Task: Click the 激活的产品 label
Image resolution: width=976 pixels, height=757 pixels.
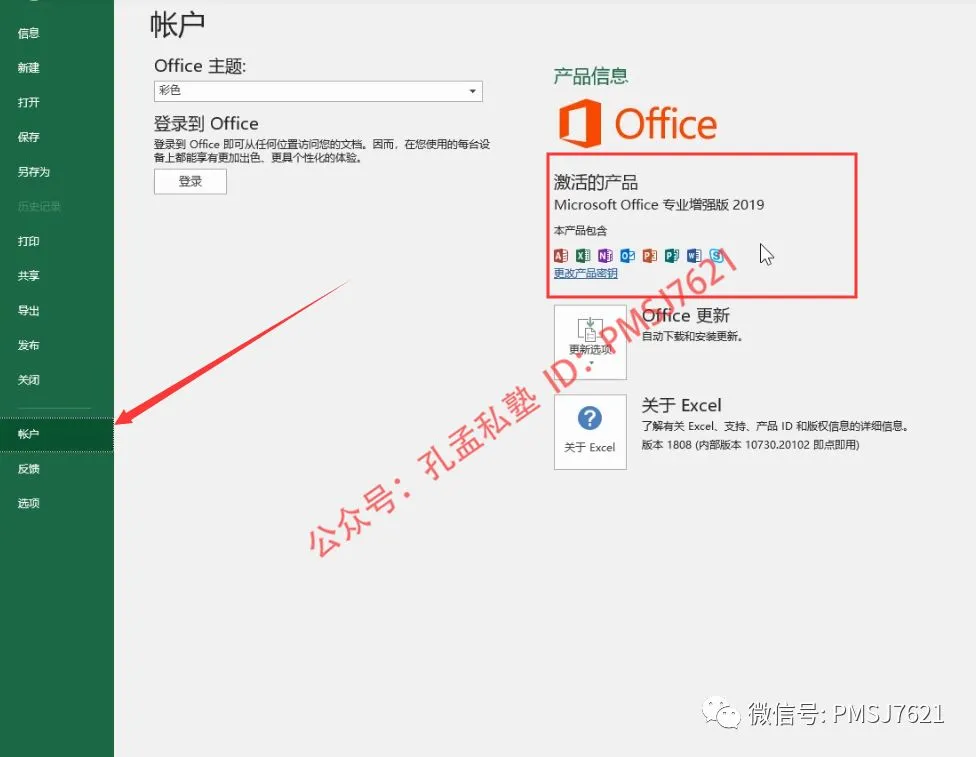Action: tap(596, 182)
